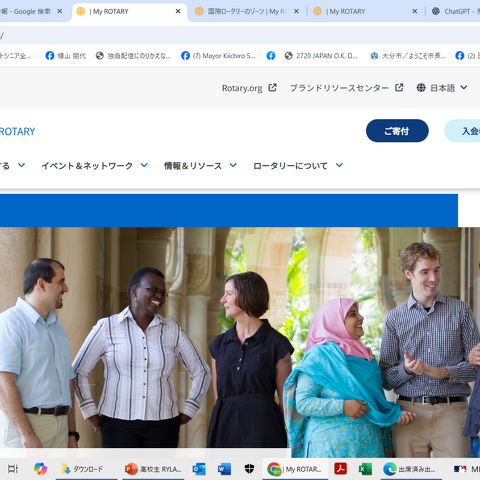Click the globe language icon
The height and width of the screenshot is (480, 480).
tap(421, 88)
